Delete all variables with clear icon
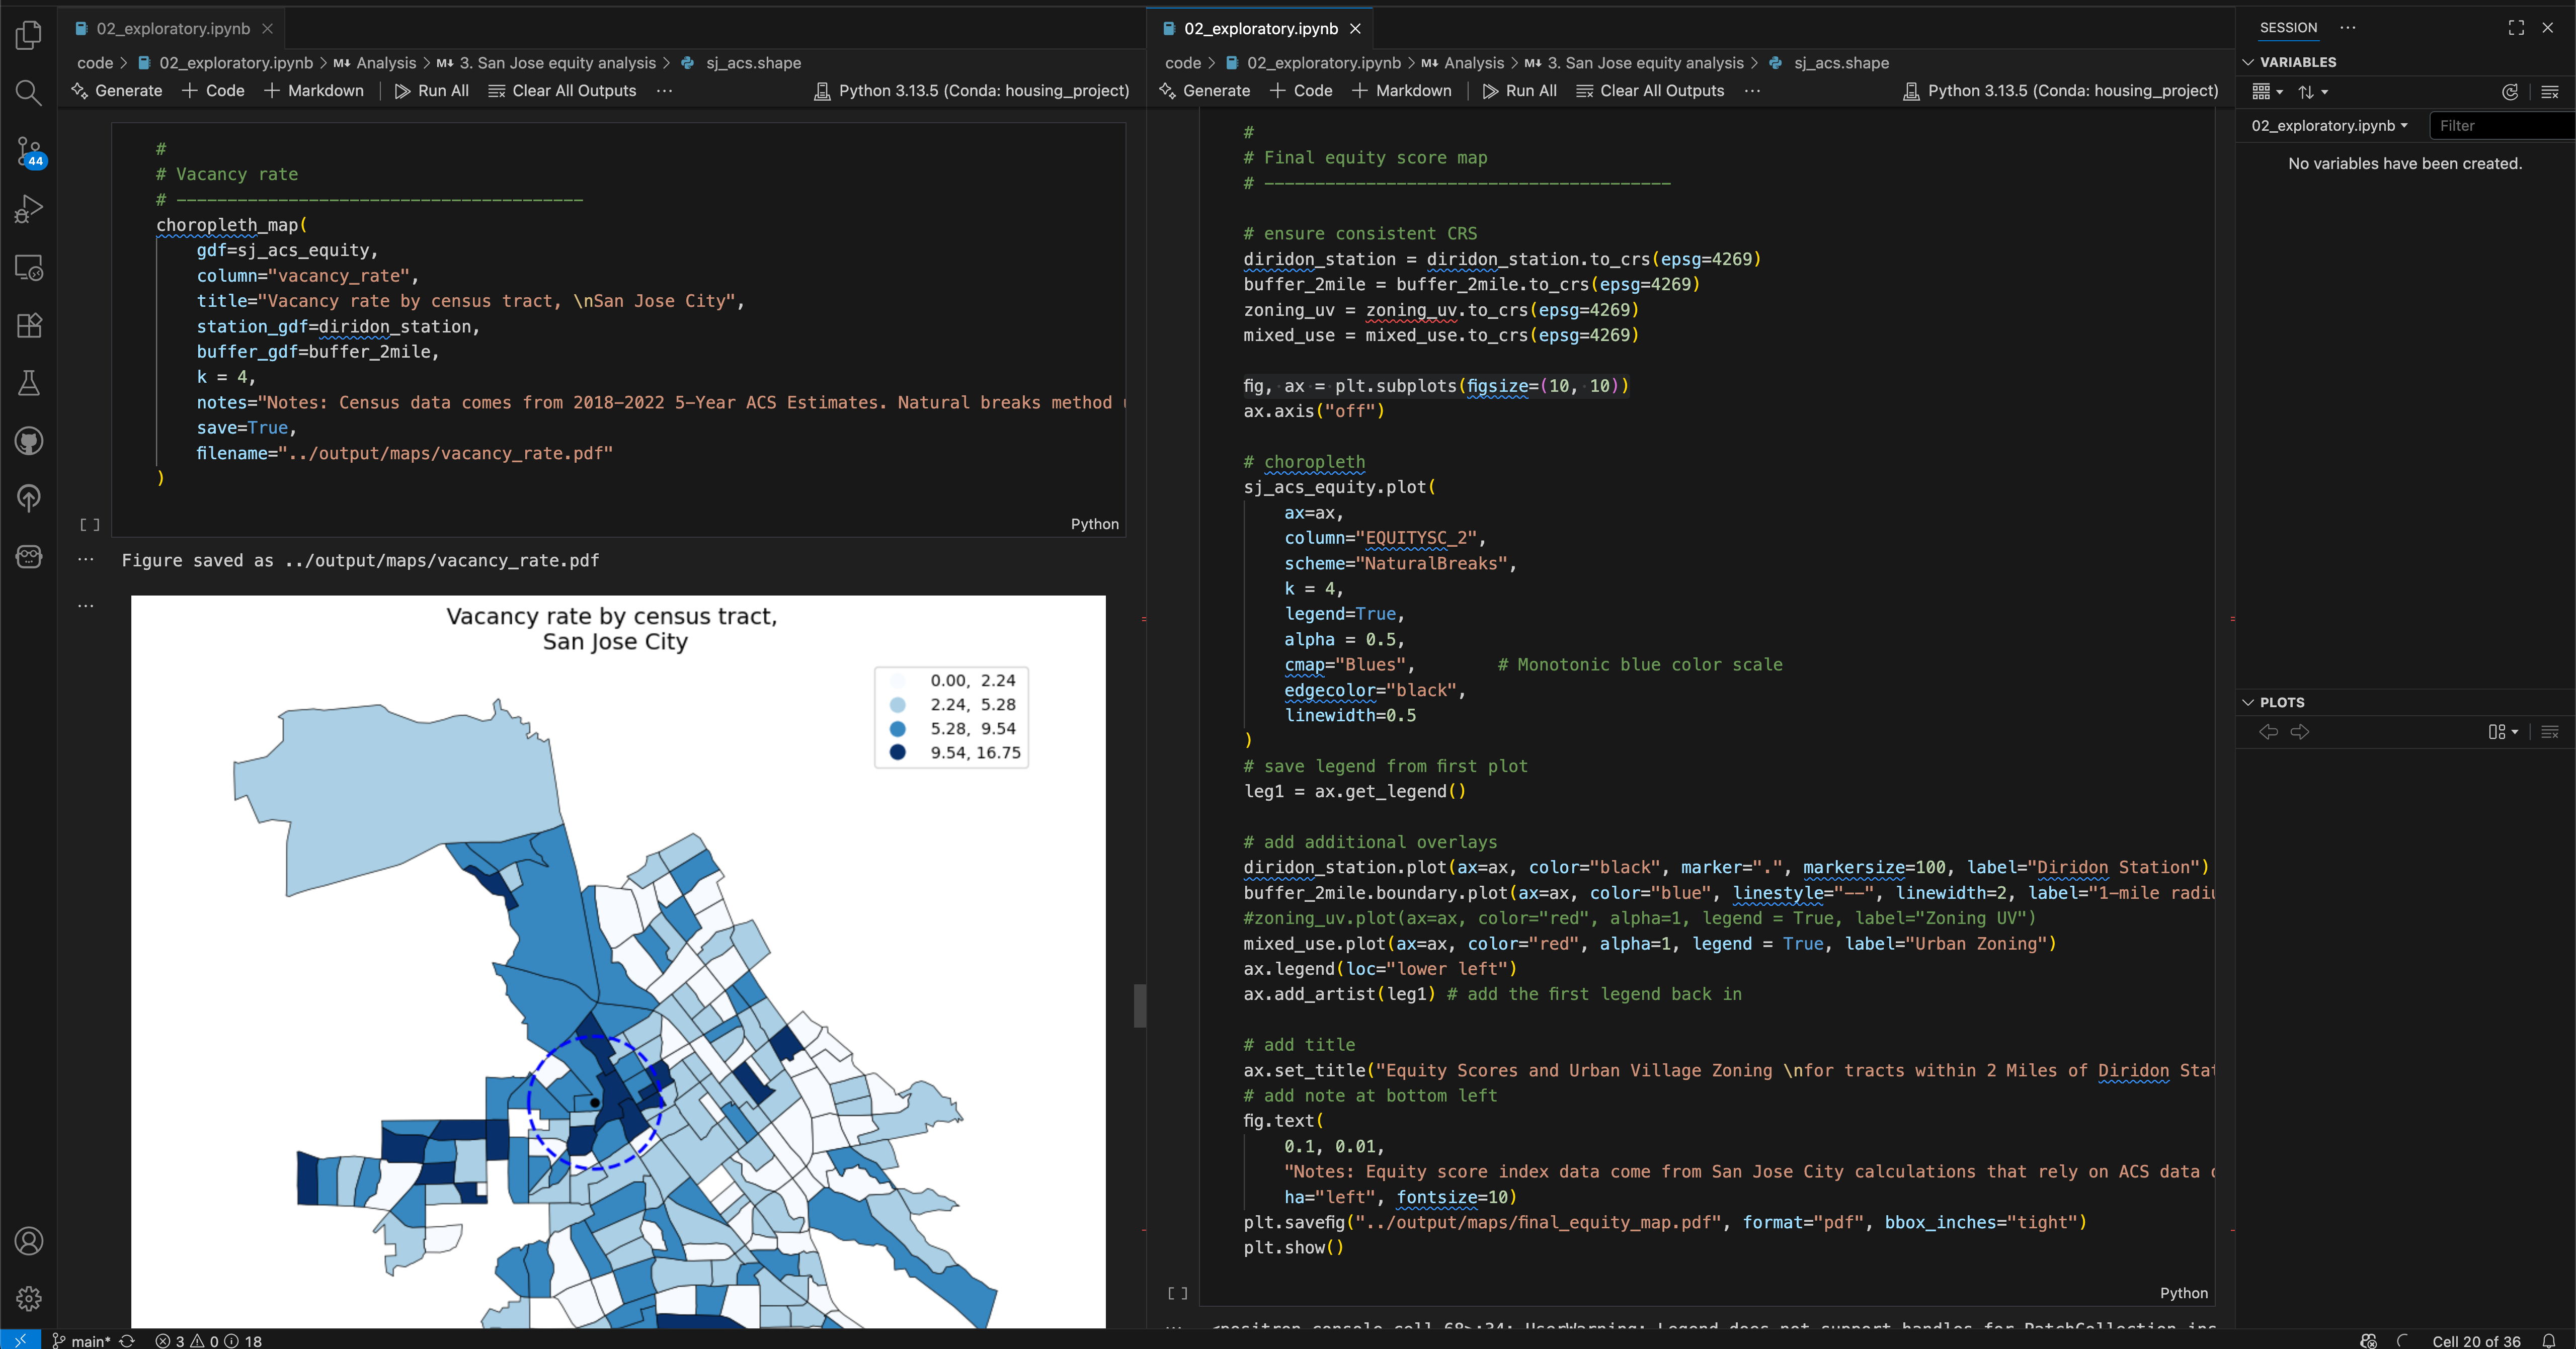 click(2549, 92)
